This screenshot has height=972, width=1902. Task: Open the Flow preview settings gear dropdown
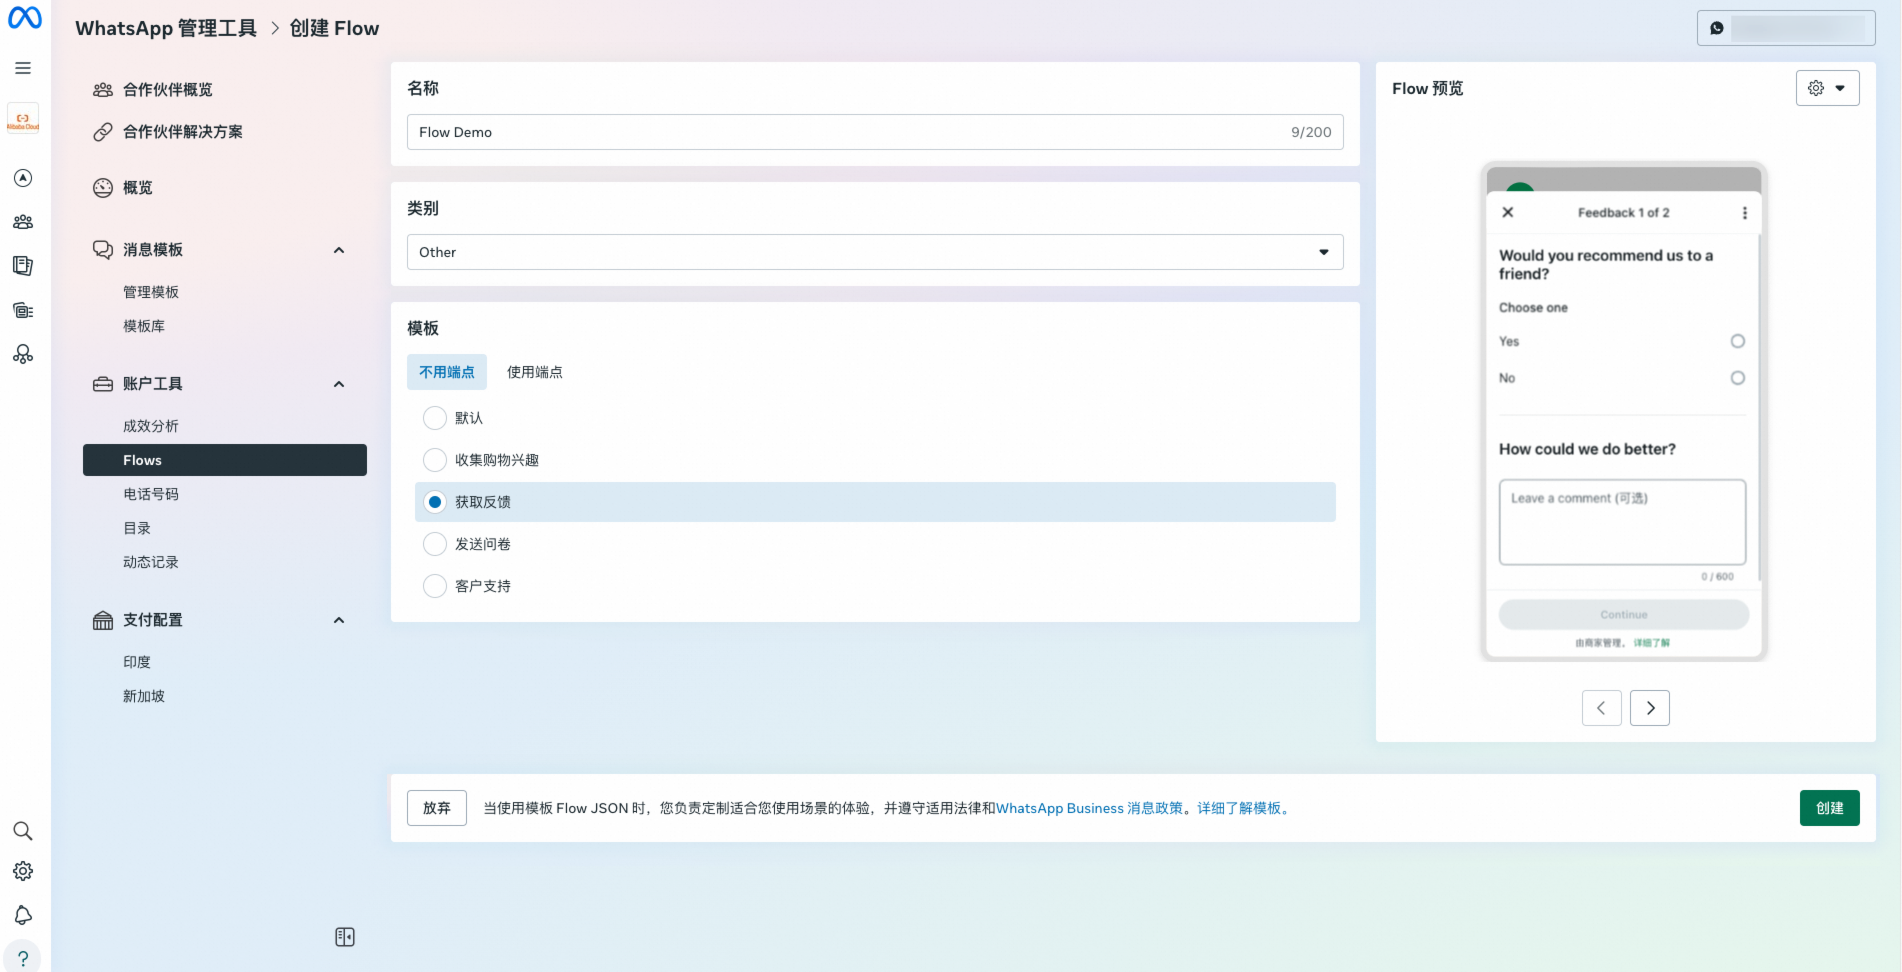point(1828,88)
